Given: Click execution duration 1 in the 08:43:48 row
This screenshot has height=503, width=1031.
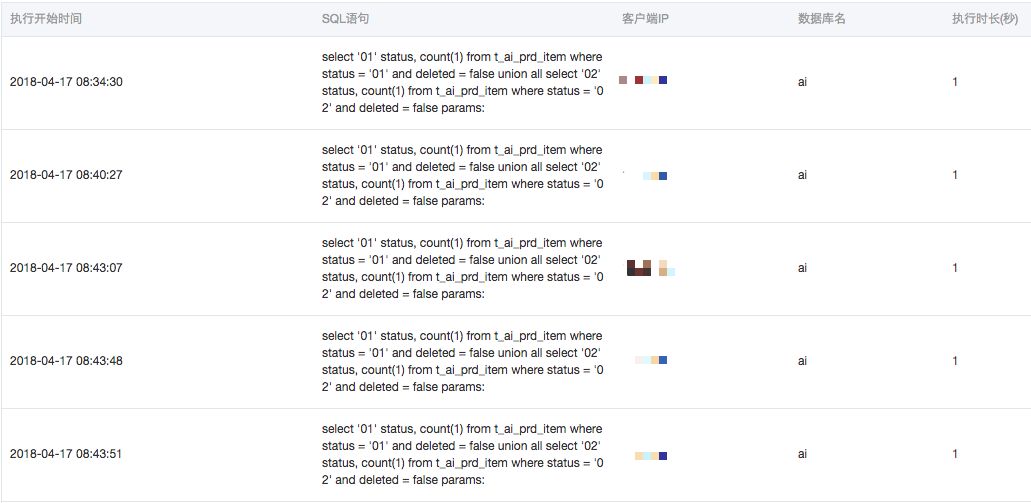Looking at the screenshot, I should [x=955, y=361].
